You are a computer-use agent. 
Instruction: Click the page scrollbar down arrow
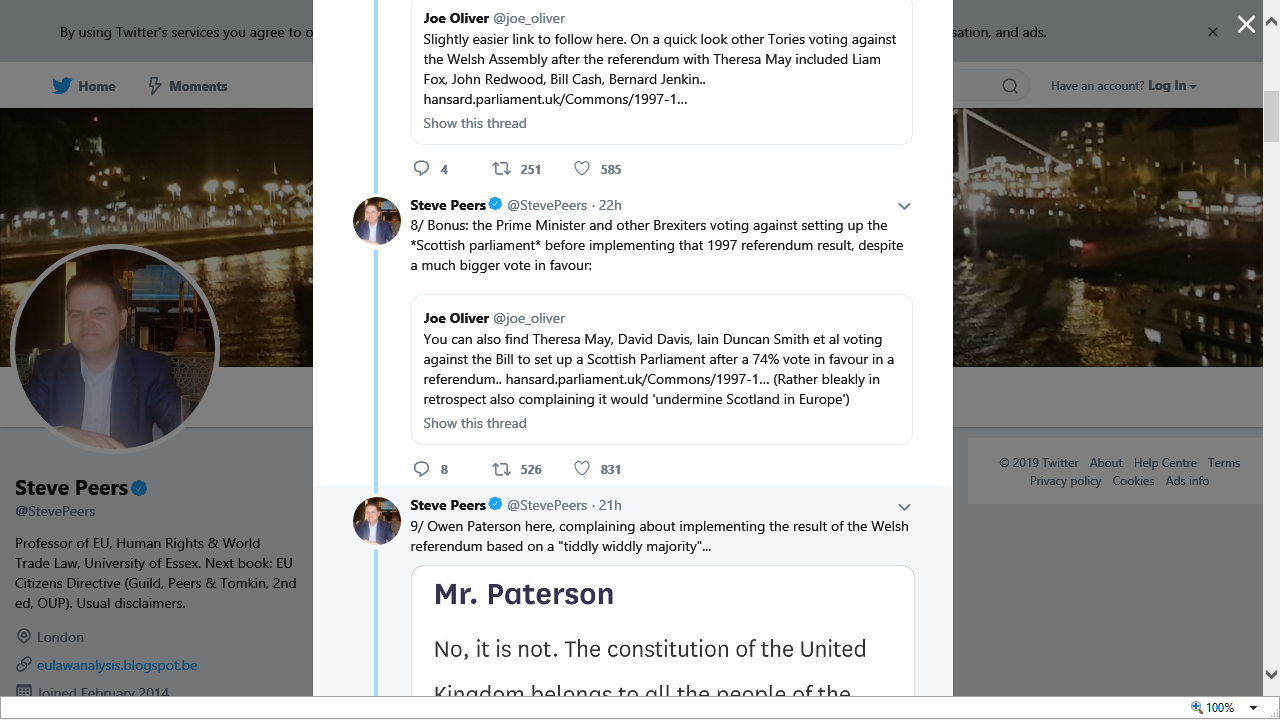coord(1271,675)
